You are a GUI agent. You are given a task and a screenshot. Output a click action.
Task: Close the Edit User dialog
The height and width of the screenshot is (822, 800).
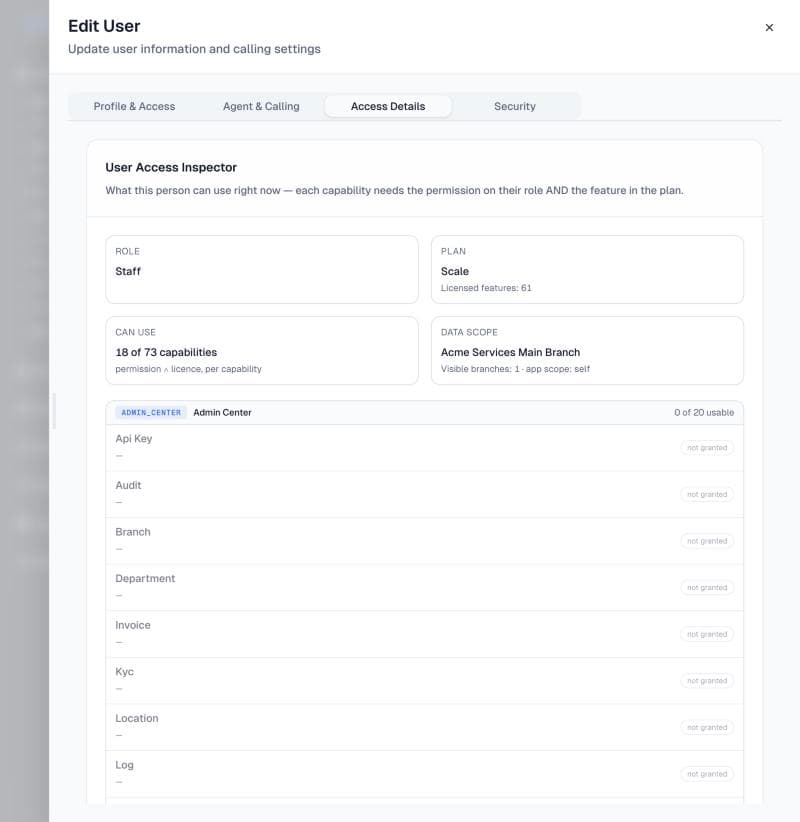tap(769, 27)
